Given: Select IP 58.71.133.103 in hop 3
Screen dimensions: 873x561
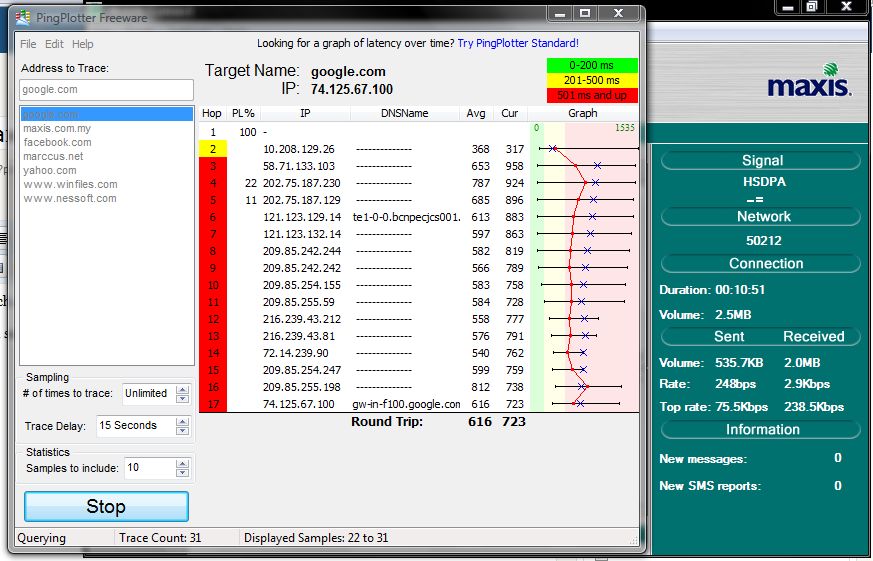Looking at the screenshot, I should tap(299, 166).
